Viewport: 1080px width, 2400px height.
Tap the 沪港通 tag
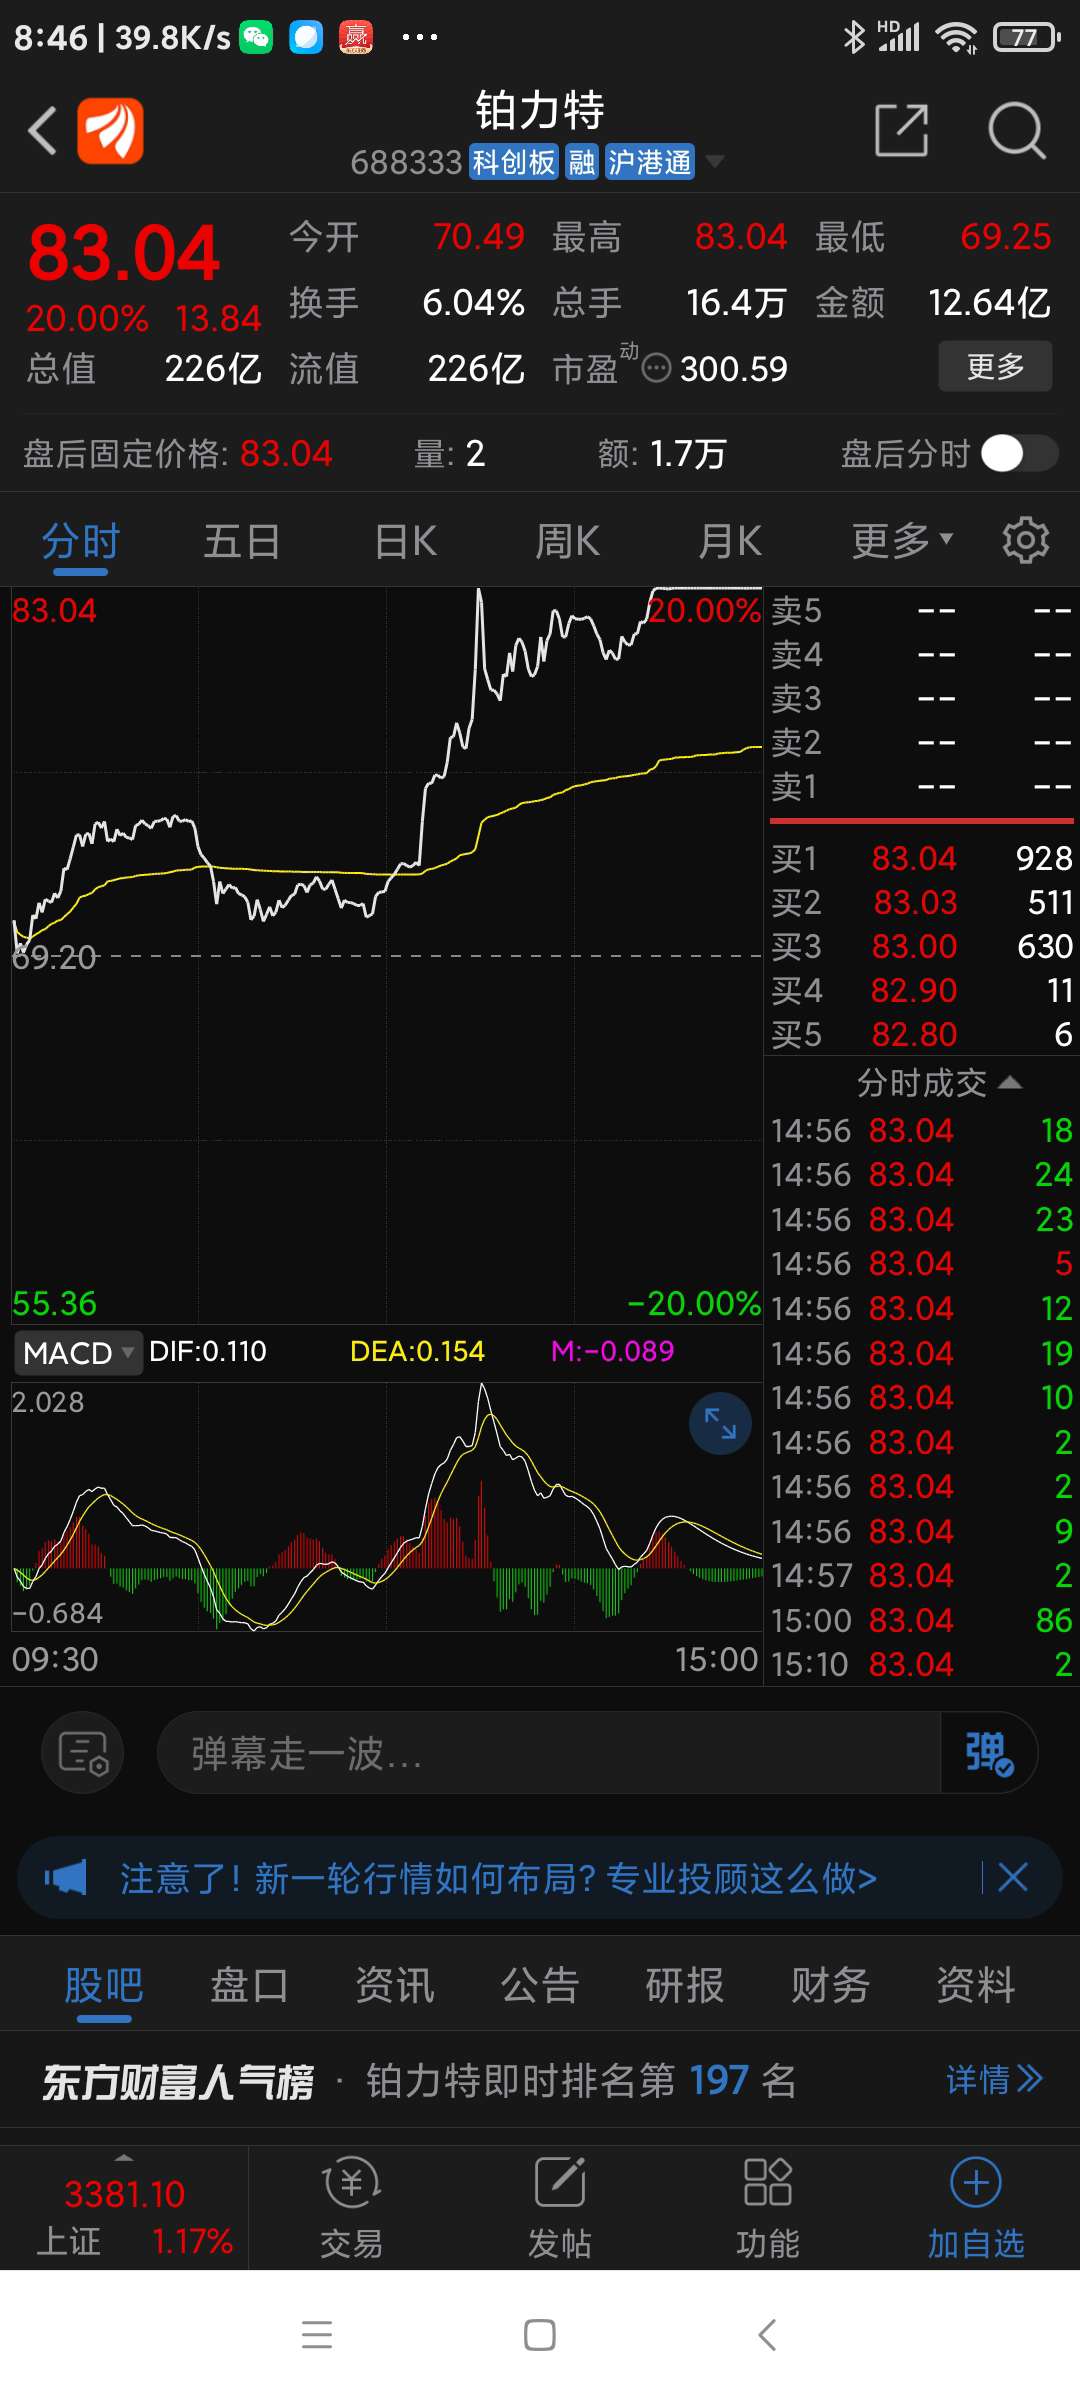649,161
